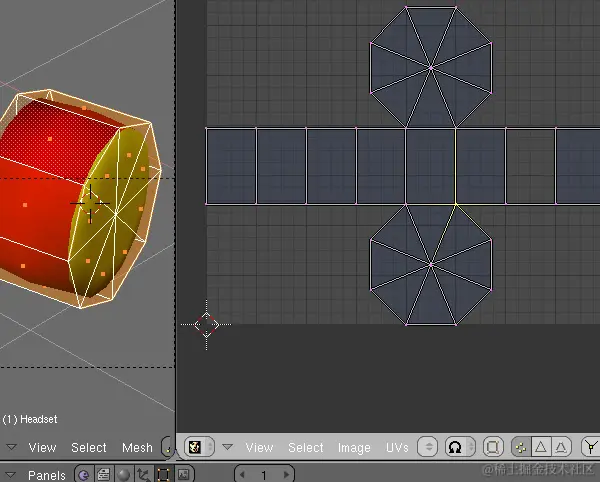Click the sticky UV selection icon
This screenshot has width=600, height=482.
click(591, 447)
